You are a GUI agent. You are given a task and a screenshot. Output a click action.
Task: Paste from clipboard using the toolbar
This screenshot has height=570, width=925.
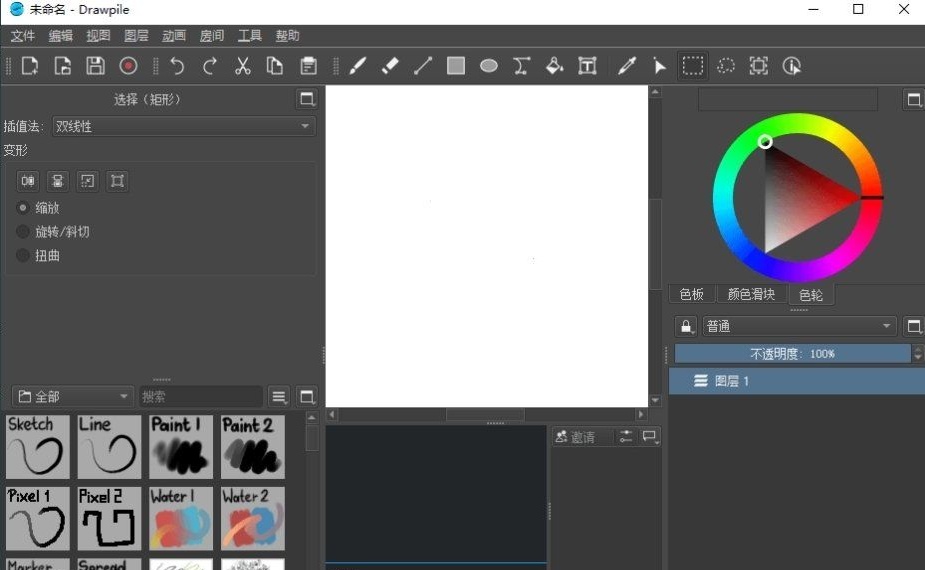point(308,65)
